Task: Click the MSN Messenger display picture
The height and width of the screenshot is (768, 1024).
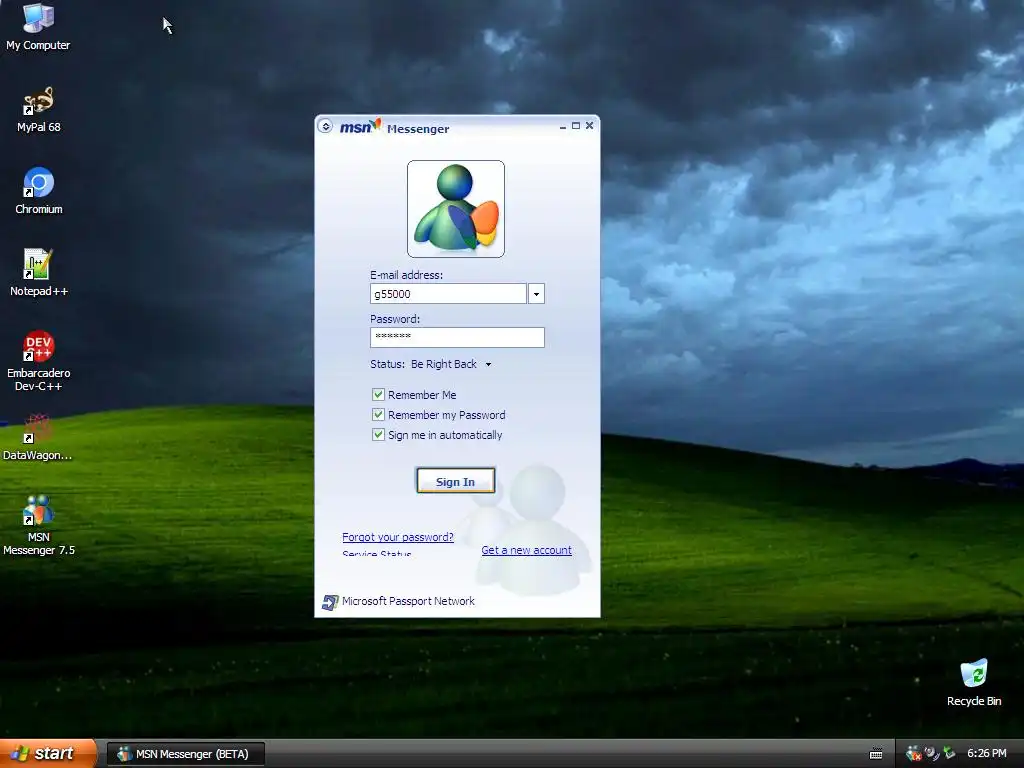Action: tap(456, 209)
